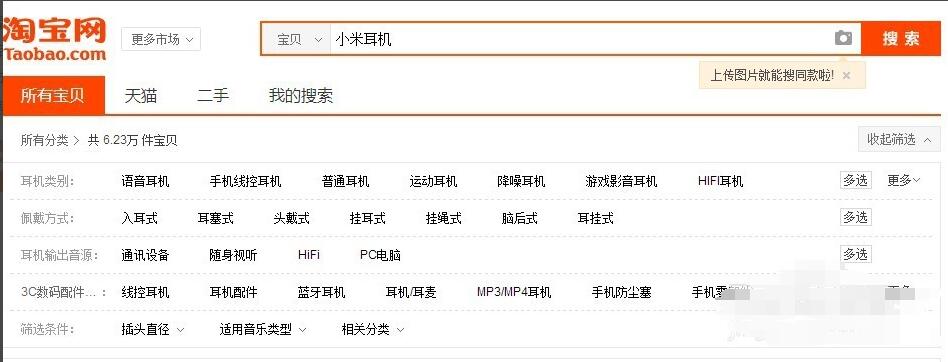
Task: Pick 挂绳式 wearing style
Action: (x=444, y=218)
